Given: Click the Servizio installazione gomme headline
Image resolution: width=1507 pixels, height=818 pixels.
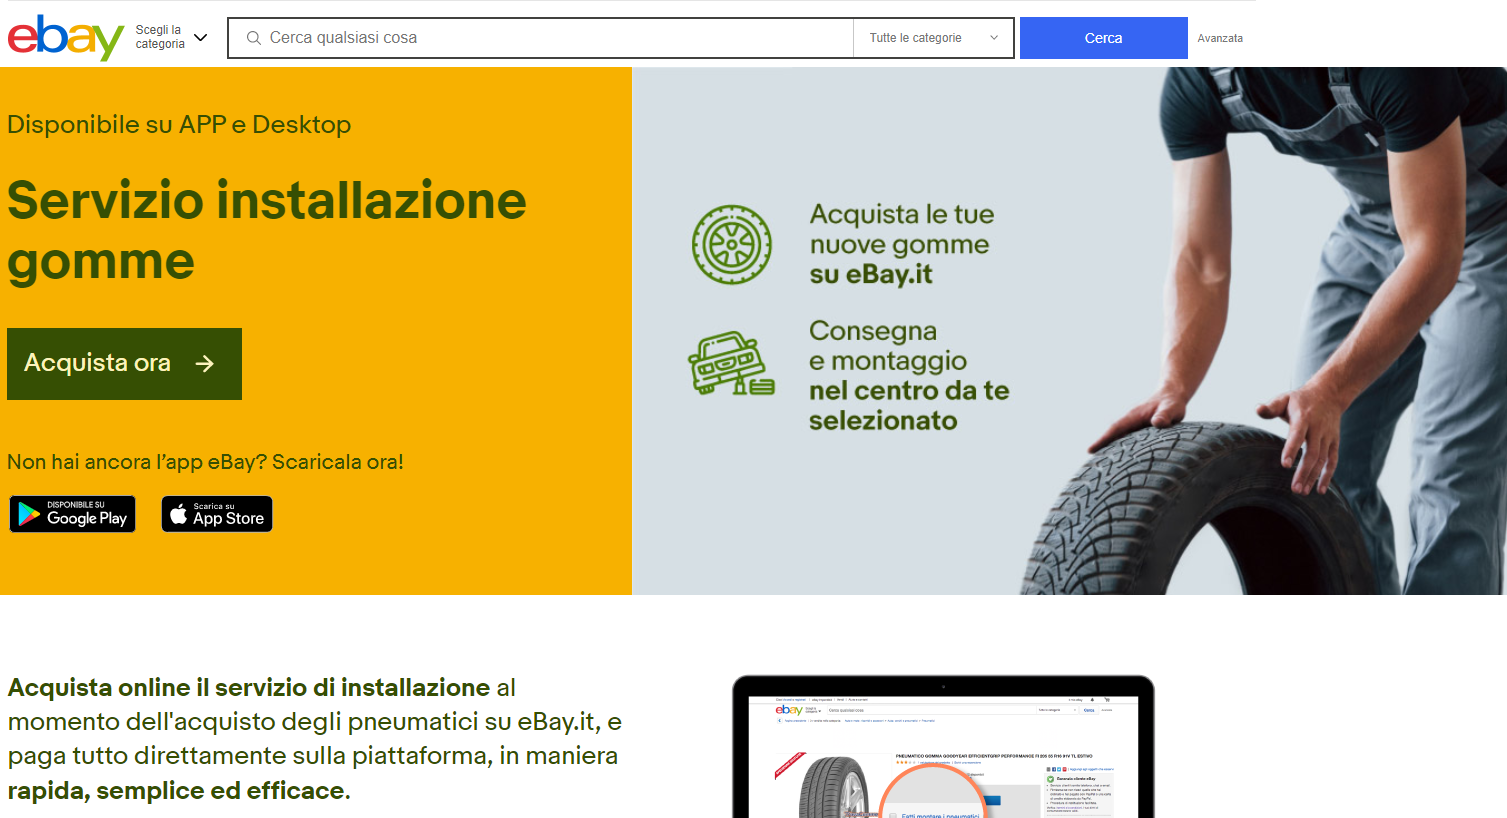Looking at the screenshot, I should [267, 230].
